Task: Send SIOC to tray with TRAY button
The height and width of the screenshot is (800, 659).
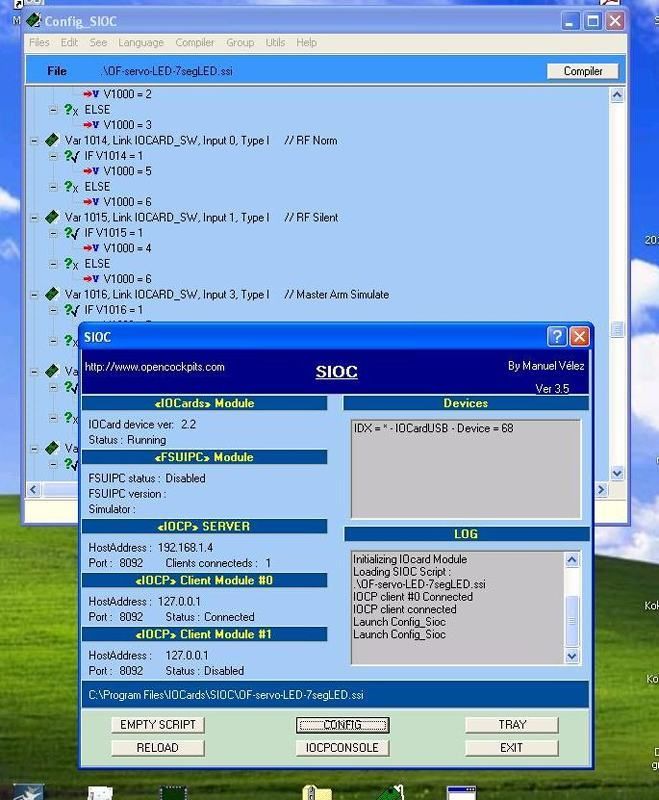Action: [512, 725]
